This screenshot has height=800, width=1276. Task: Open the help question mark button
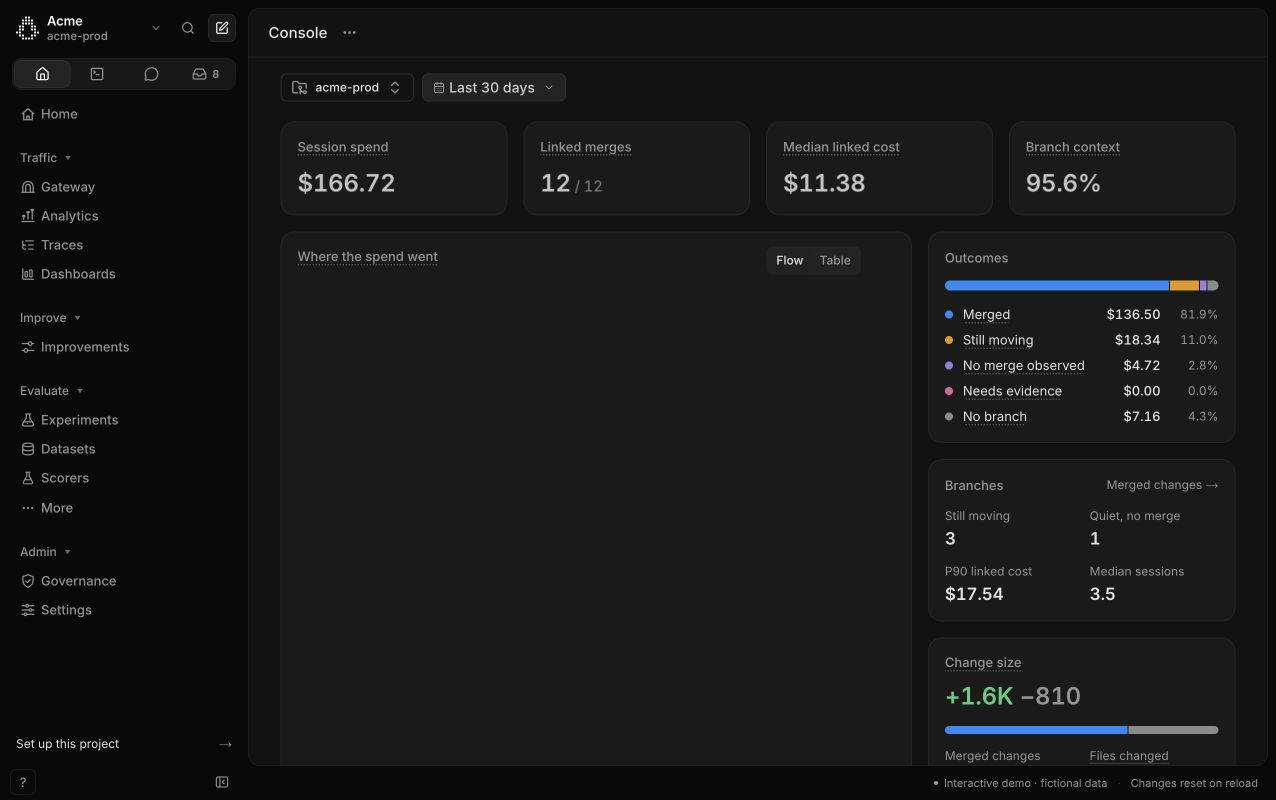tap(22, 783)
